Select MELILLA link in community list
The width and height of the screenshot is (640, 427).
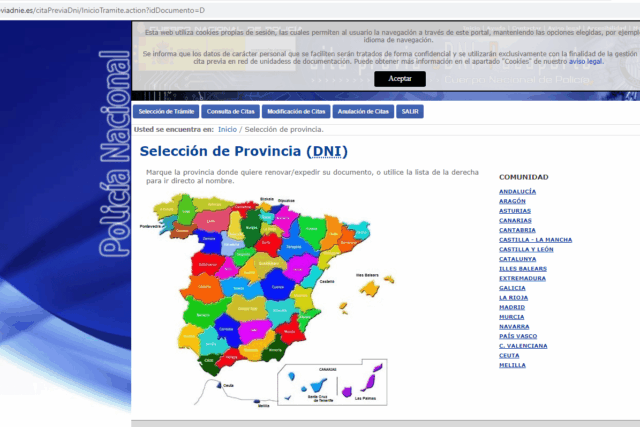512,365
